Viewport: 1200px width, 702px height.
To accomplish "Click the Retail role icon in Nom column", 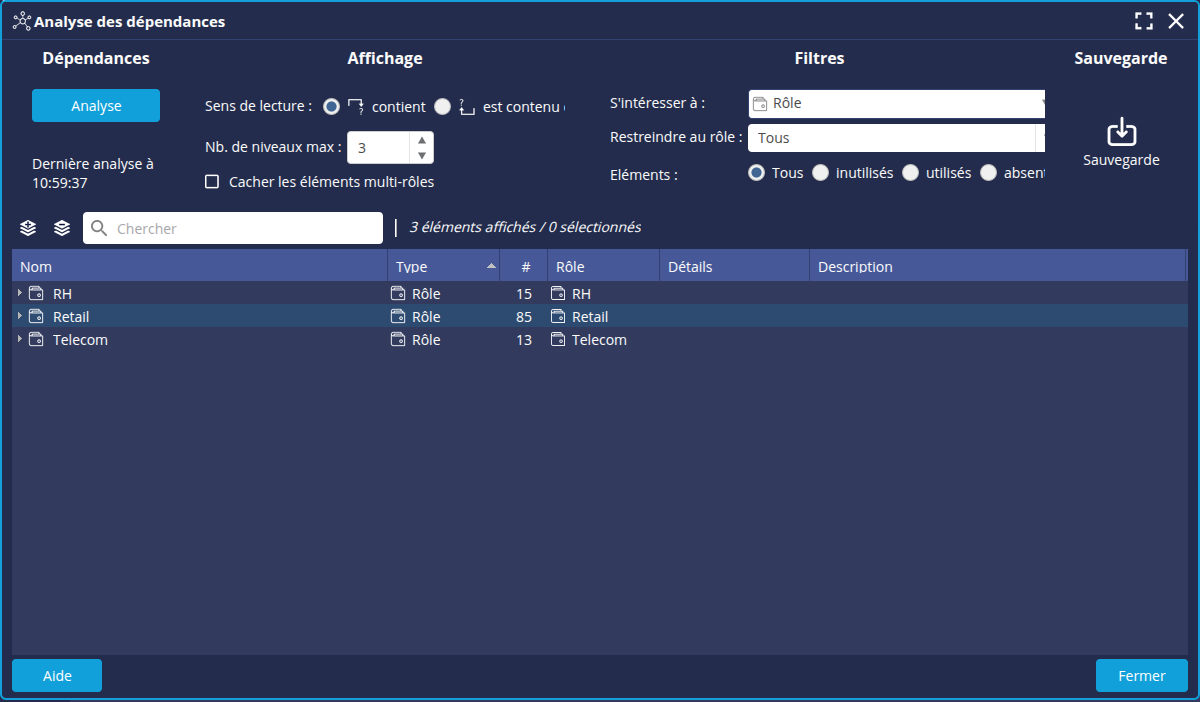I will pos(37,317).
